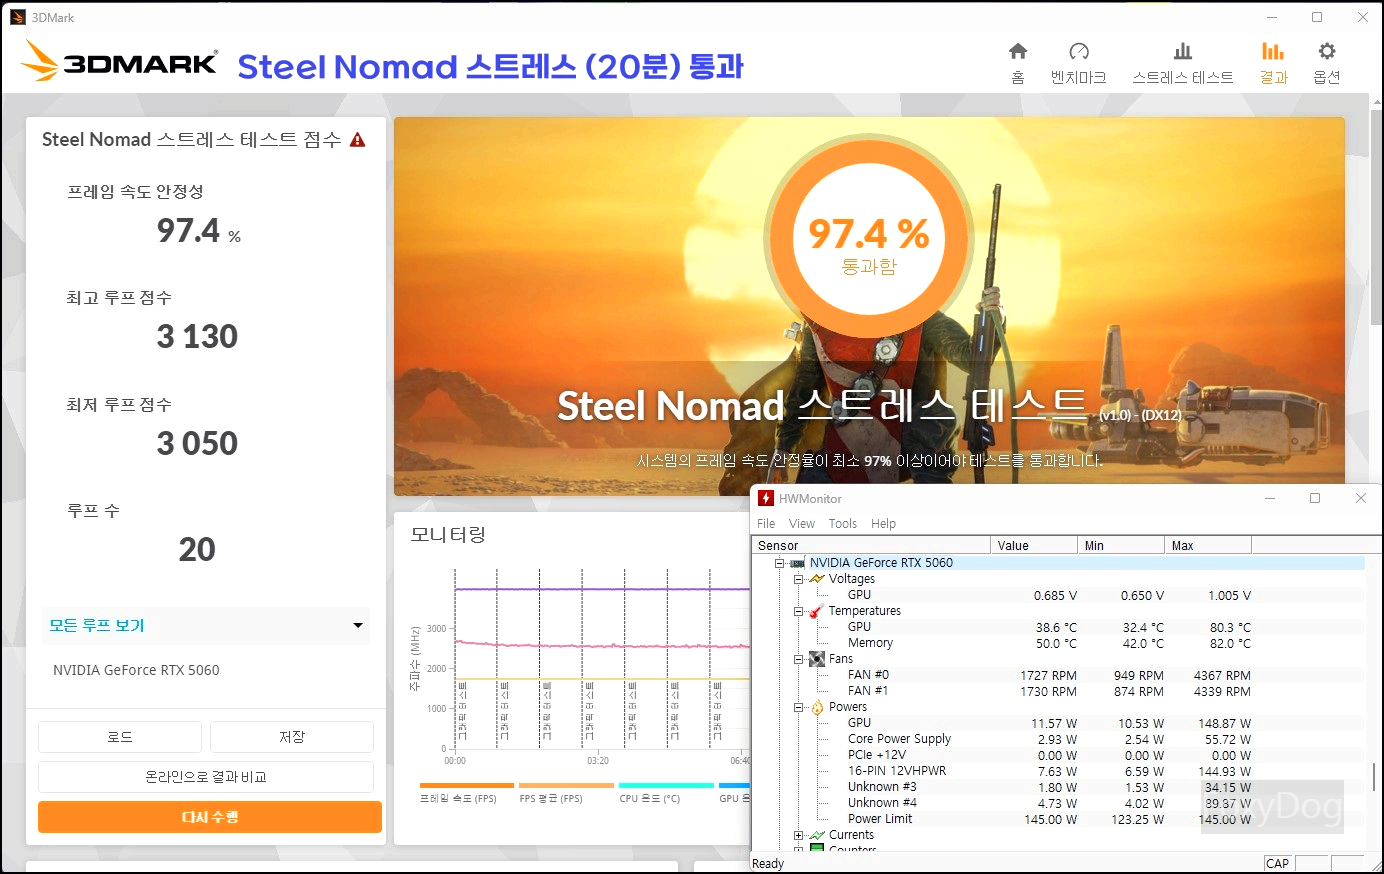The height and width of the screenshot is (874, 1384).
Task: Click the red warning triangle next to 테스트 점수
Action: coord(357,140)
